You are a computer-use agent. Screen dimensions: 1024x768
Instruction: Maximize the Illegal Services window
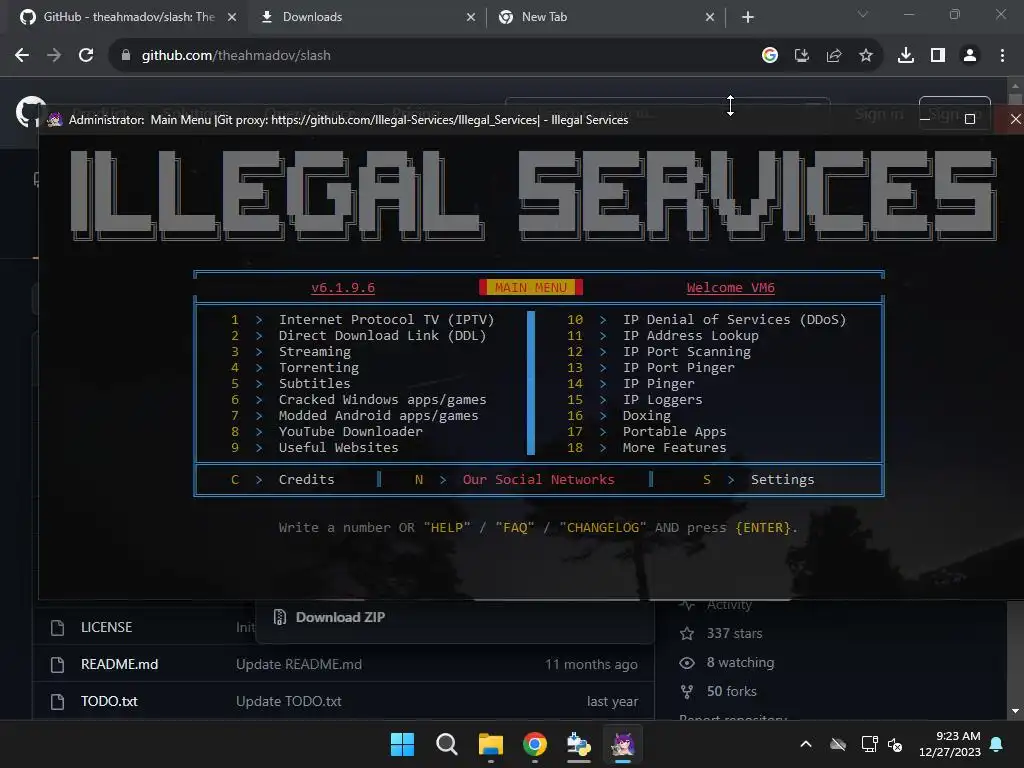point(970,119)
